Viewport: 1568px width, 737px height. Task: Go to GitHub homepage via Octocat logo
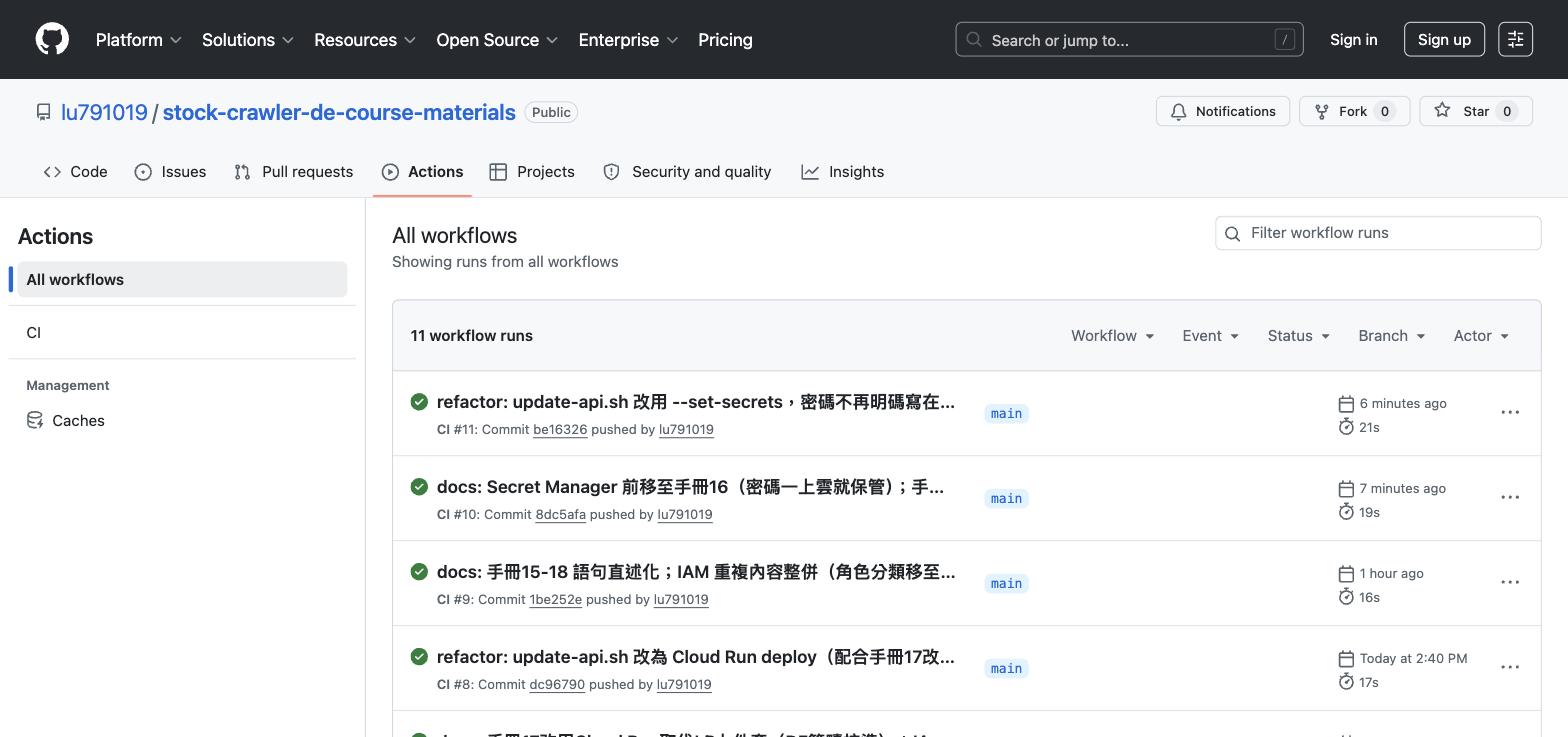tap(52, 39)
